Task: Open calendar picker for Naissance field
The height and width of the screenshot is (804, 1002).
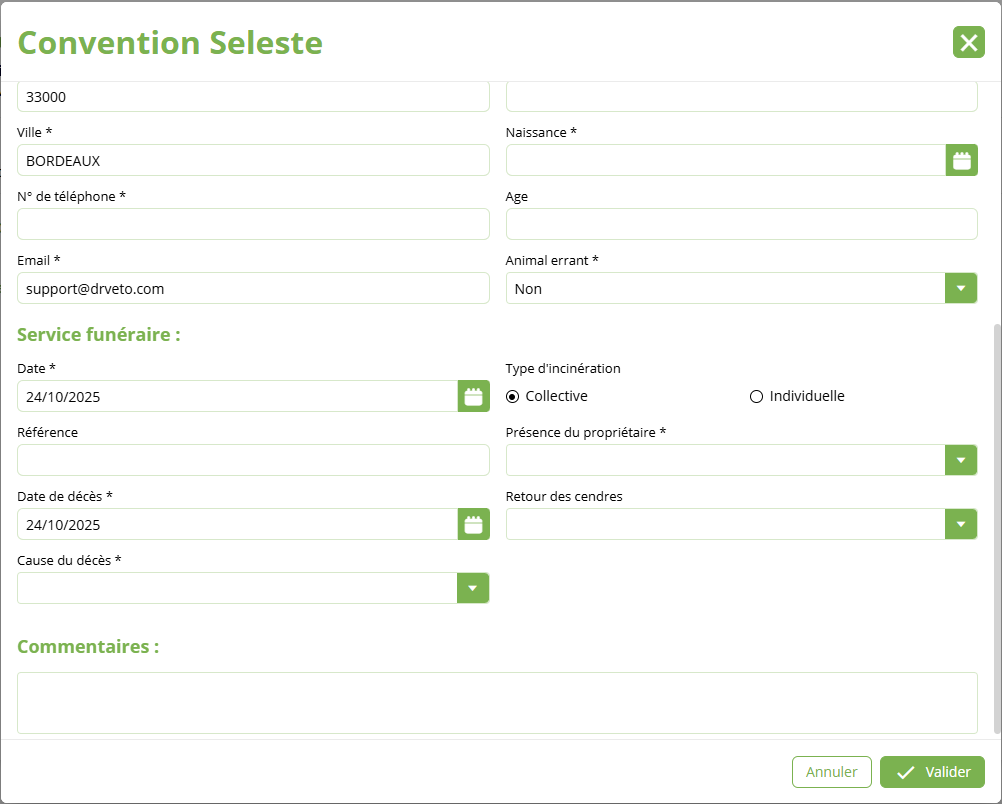Action: 961,160
